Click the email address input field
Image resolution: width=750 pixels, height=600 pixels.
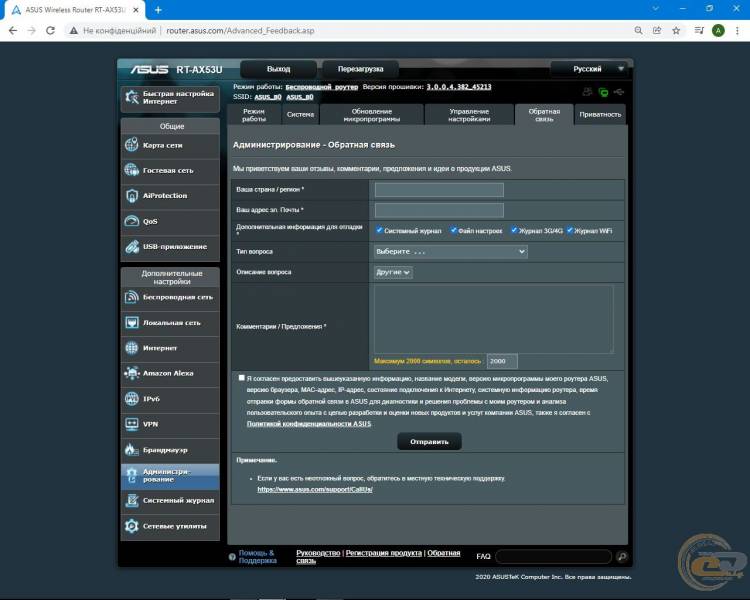(x=439, y=210)
